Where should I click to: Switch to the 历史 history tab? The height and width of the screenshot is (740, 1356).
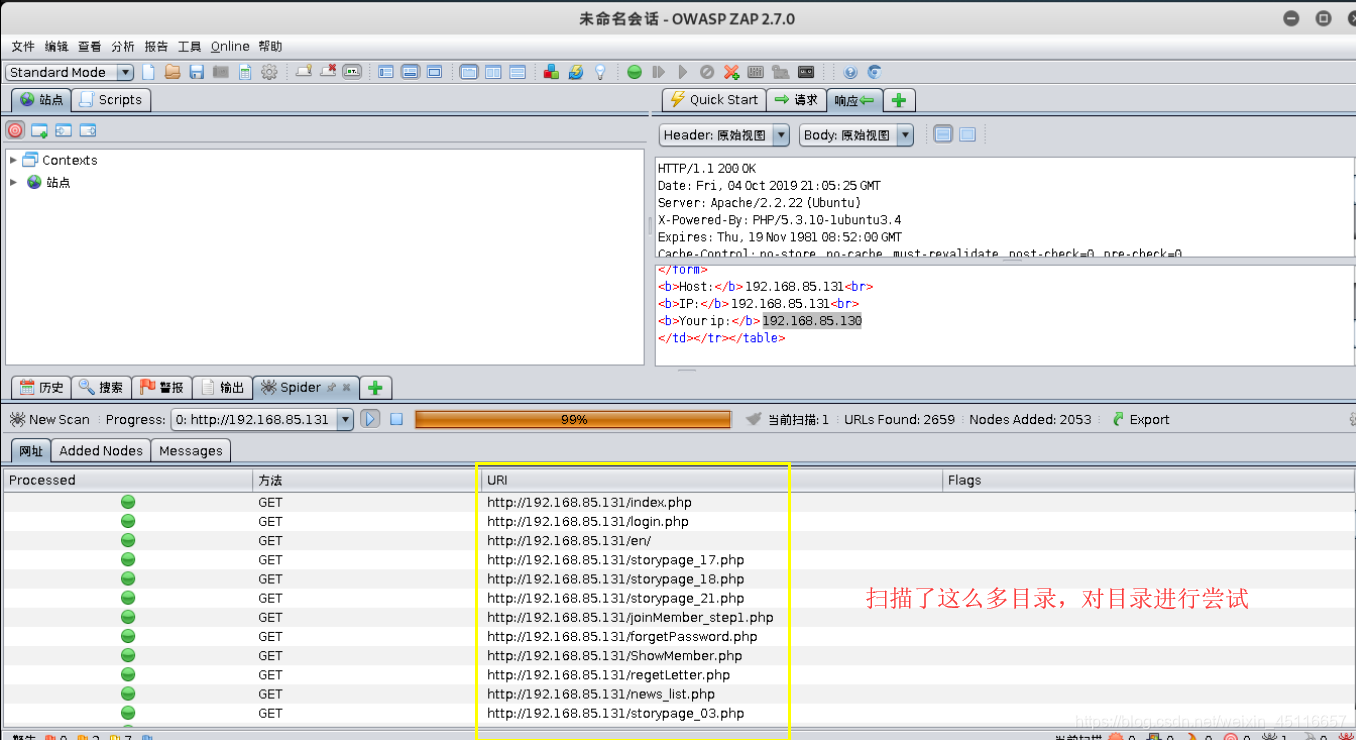coord(41,387)
